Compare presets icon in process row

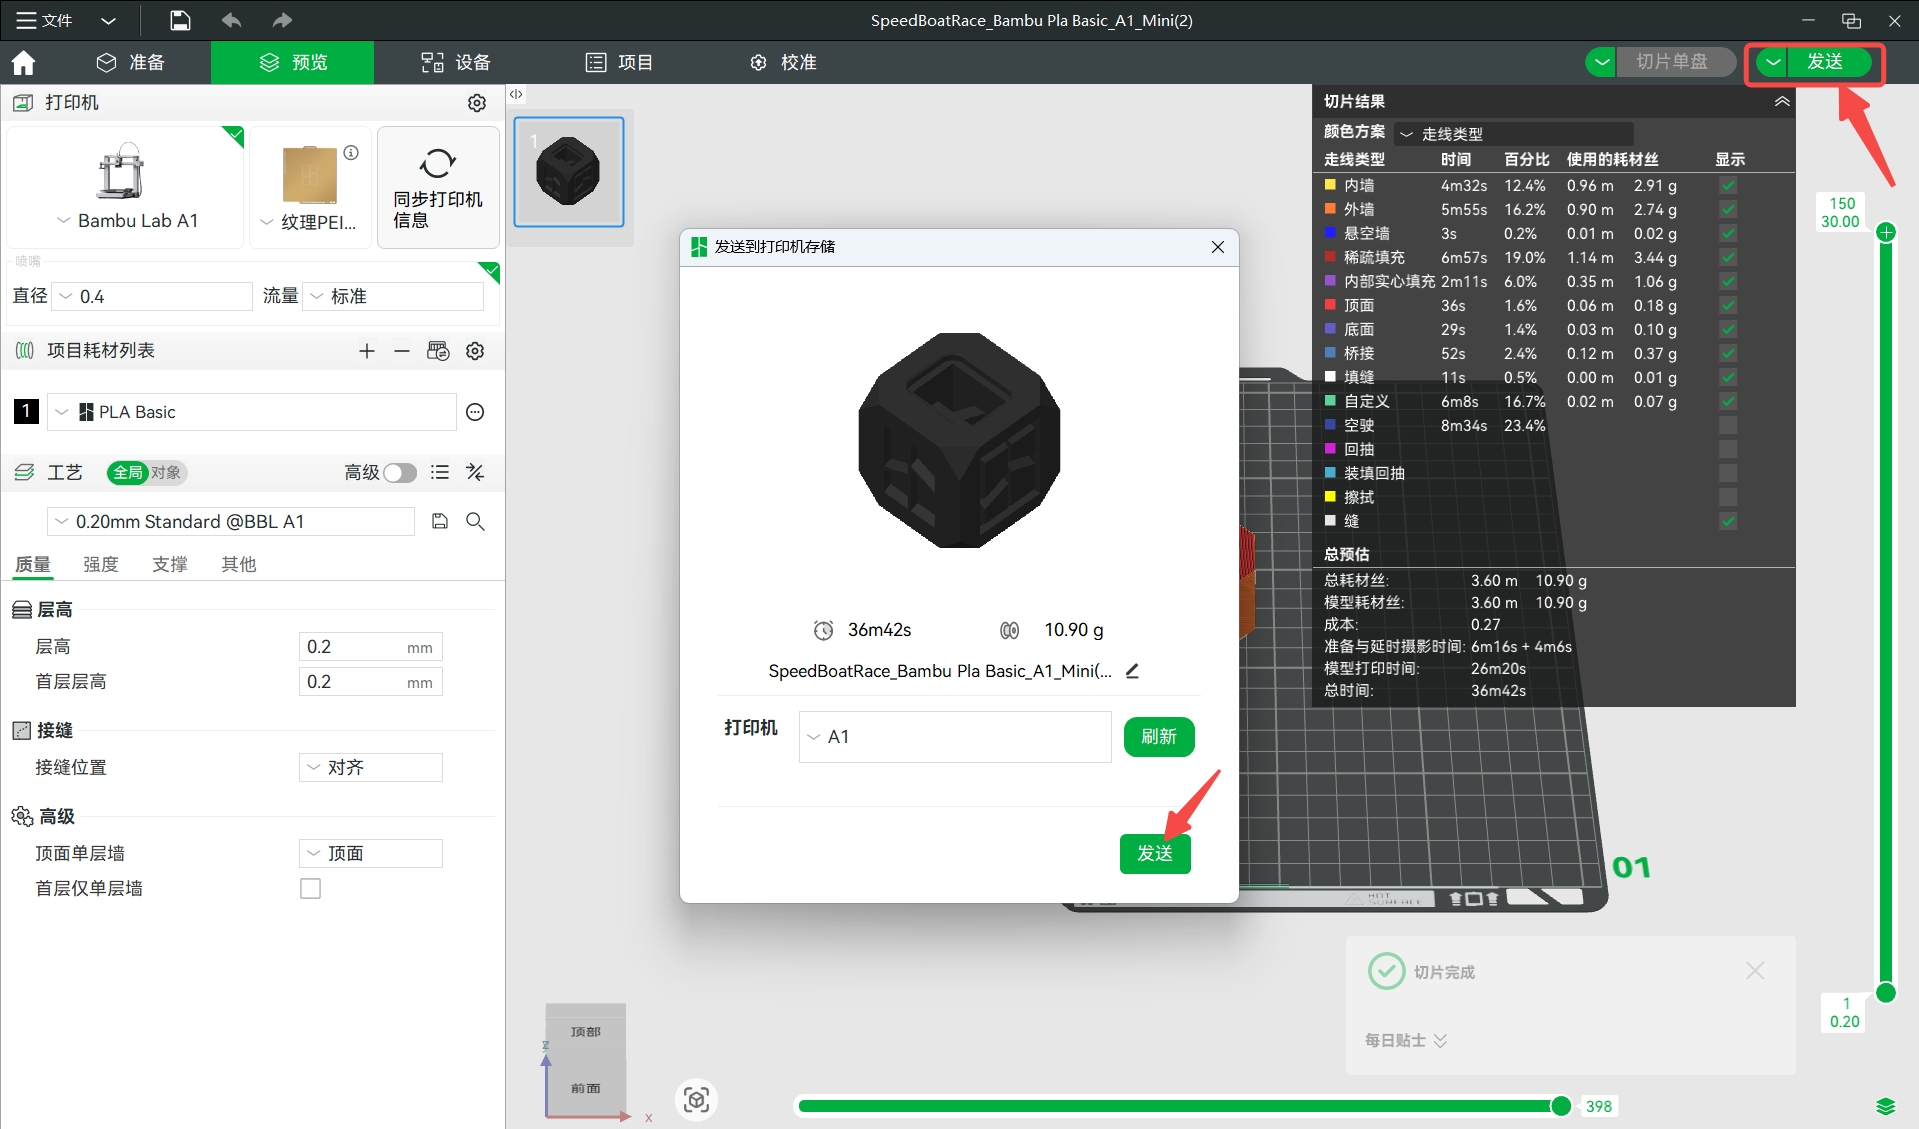[x=475, y=472]
